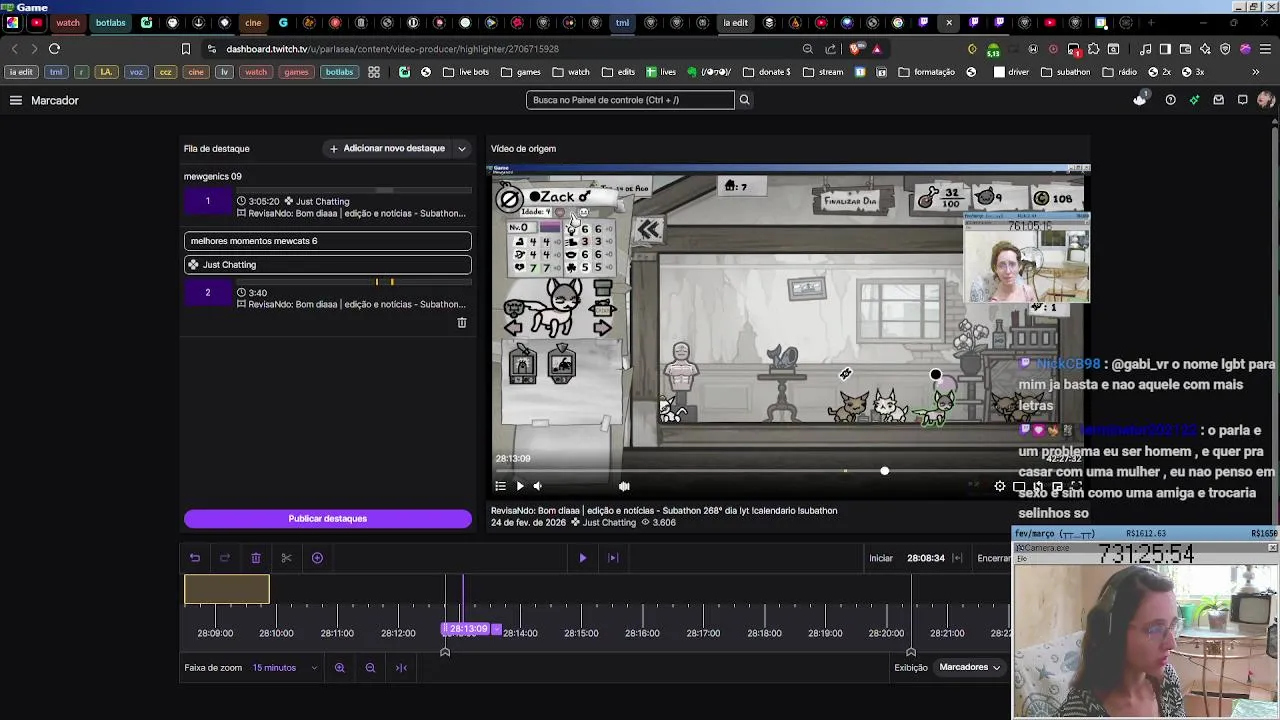Undo the last timeline edit

[195, 558]
